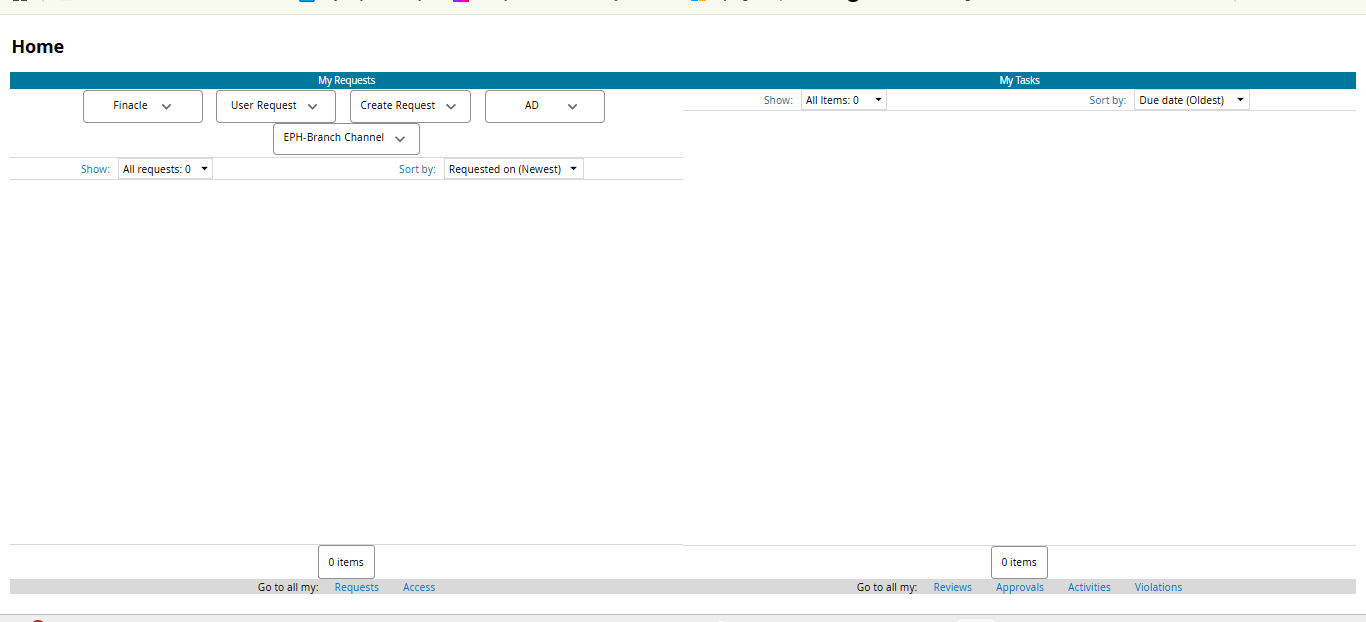Open the 'All Items: 0' tasks filter

(x=843, y=100)
